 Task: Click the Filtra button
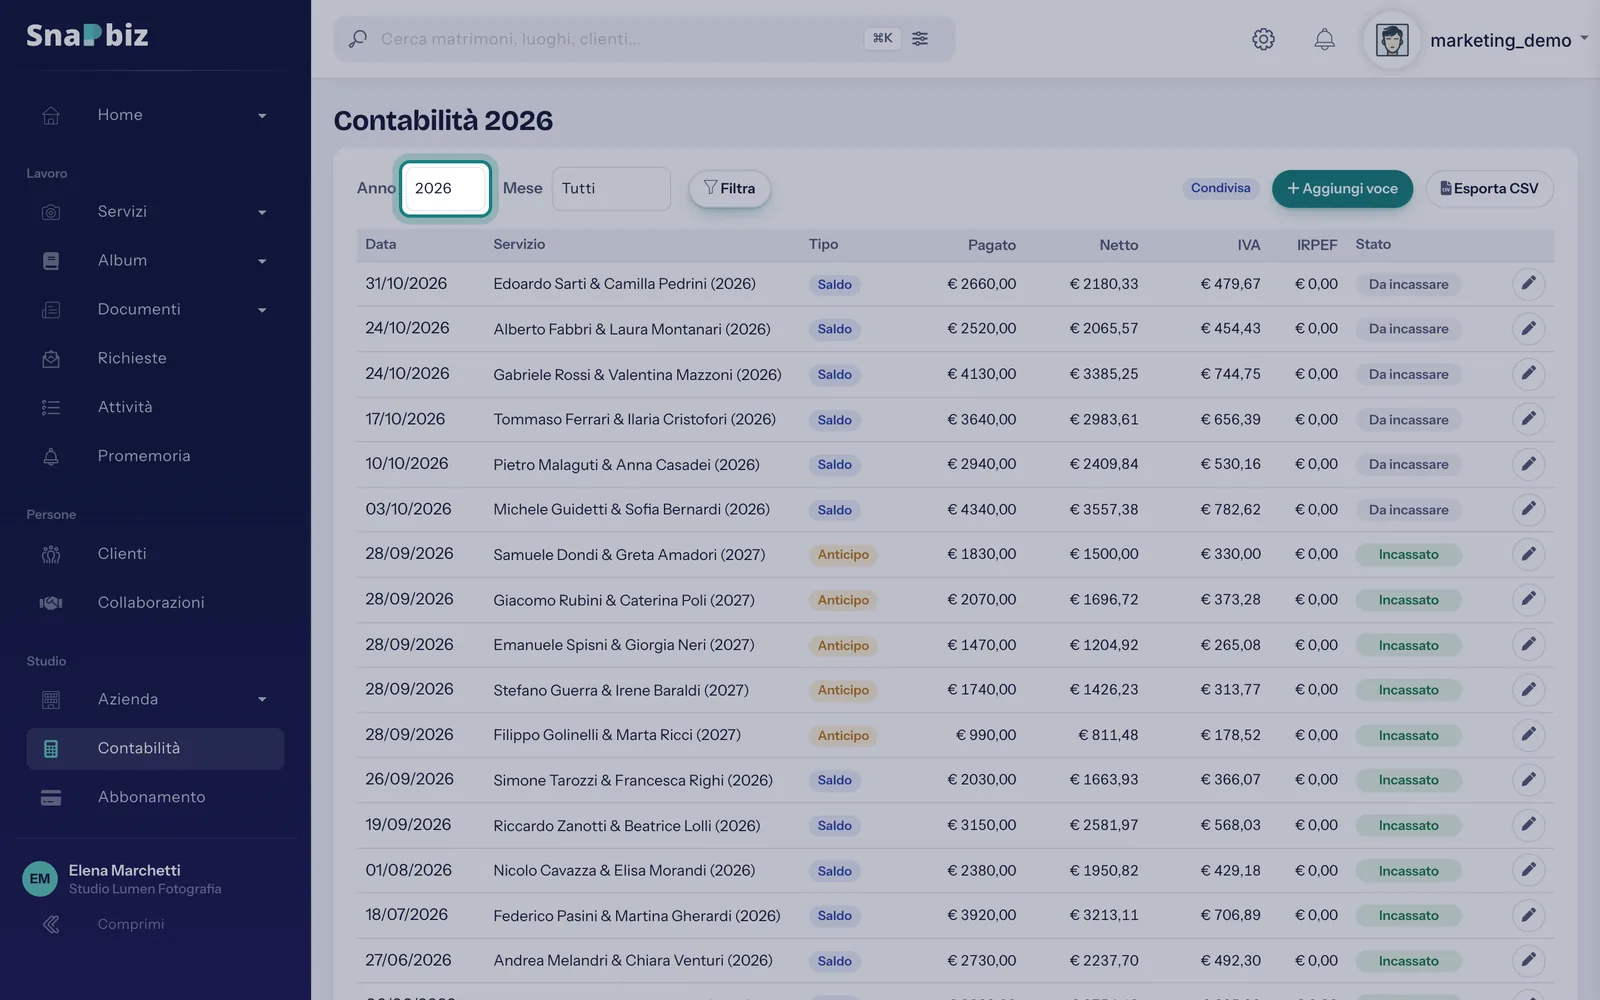pos(729,188)
